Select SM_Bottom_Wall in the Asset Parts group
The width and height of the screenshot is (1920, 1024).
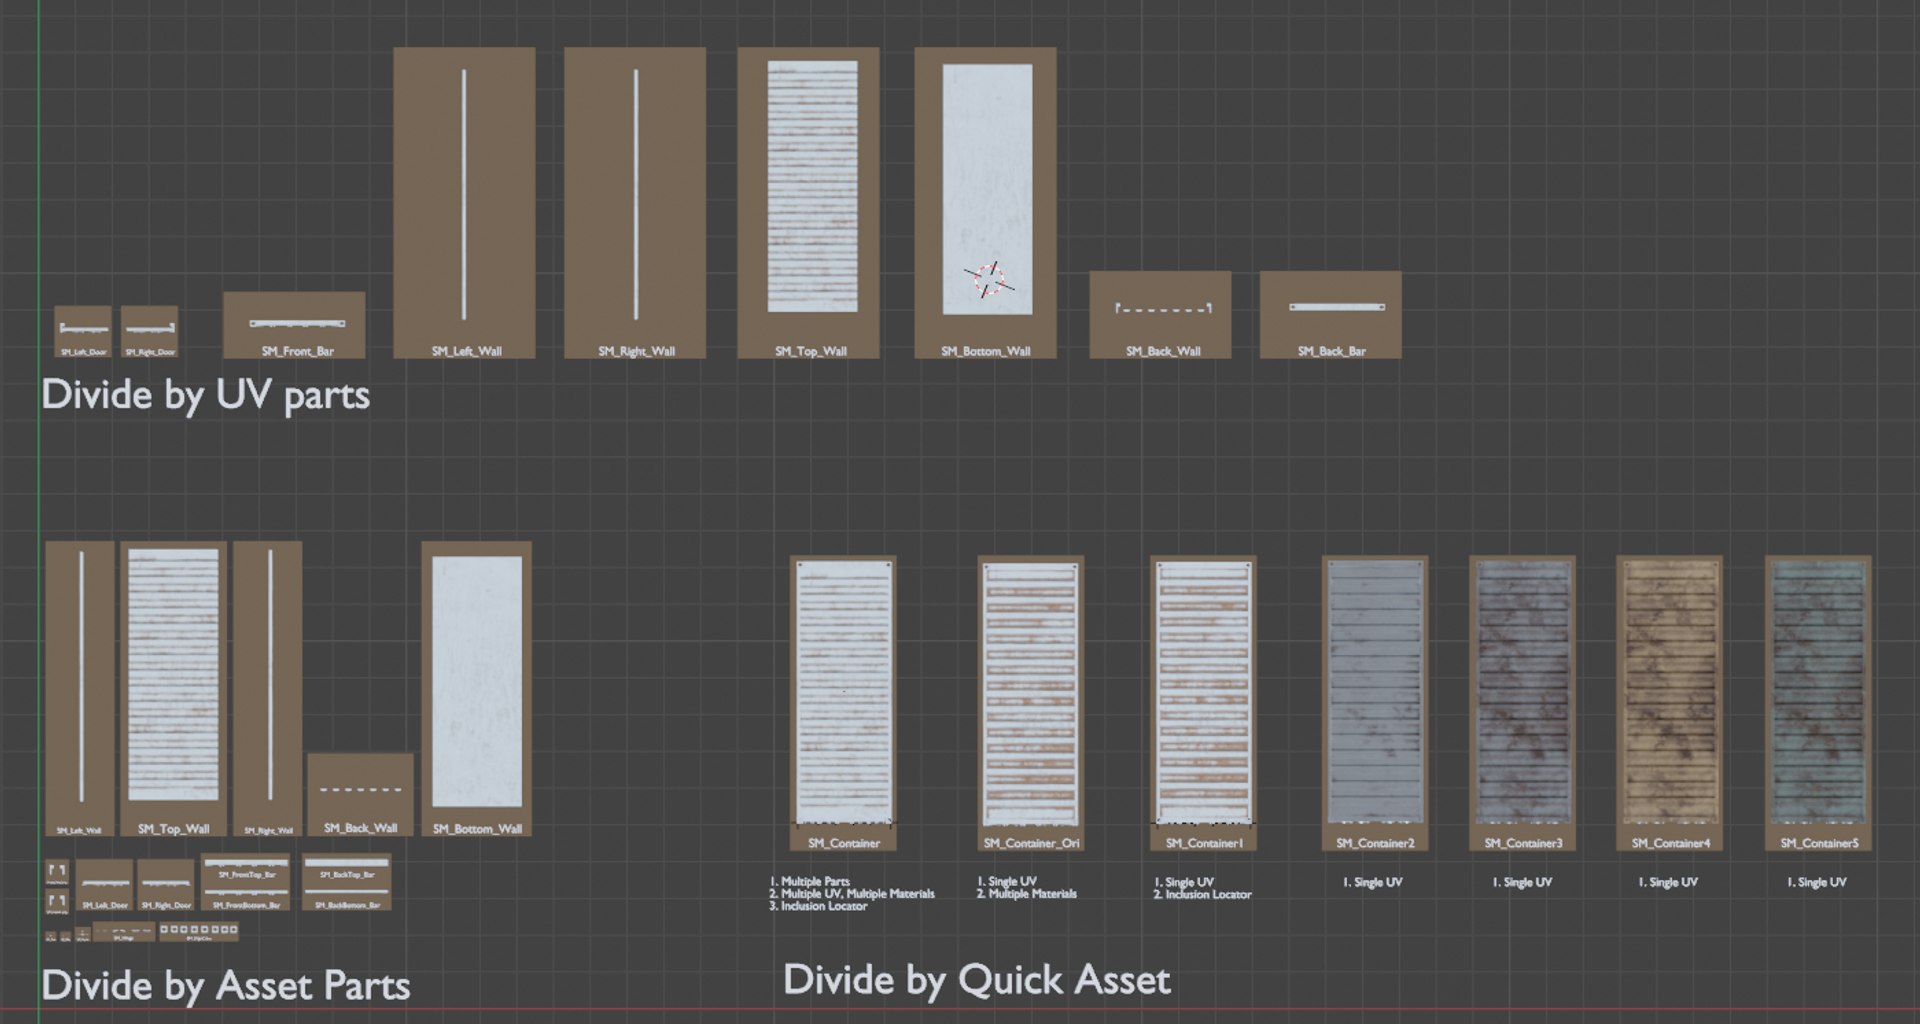coord(476,689)
